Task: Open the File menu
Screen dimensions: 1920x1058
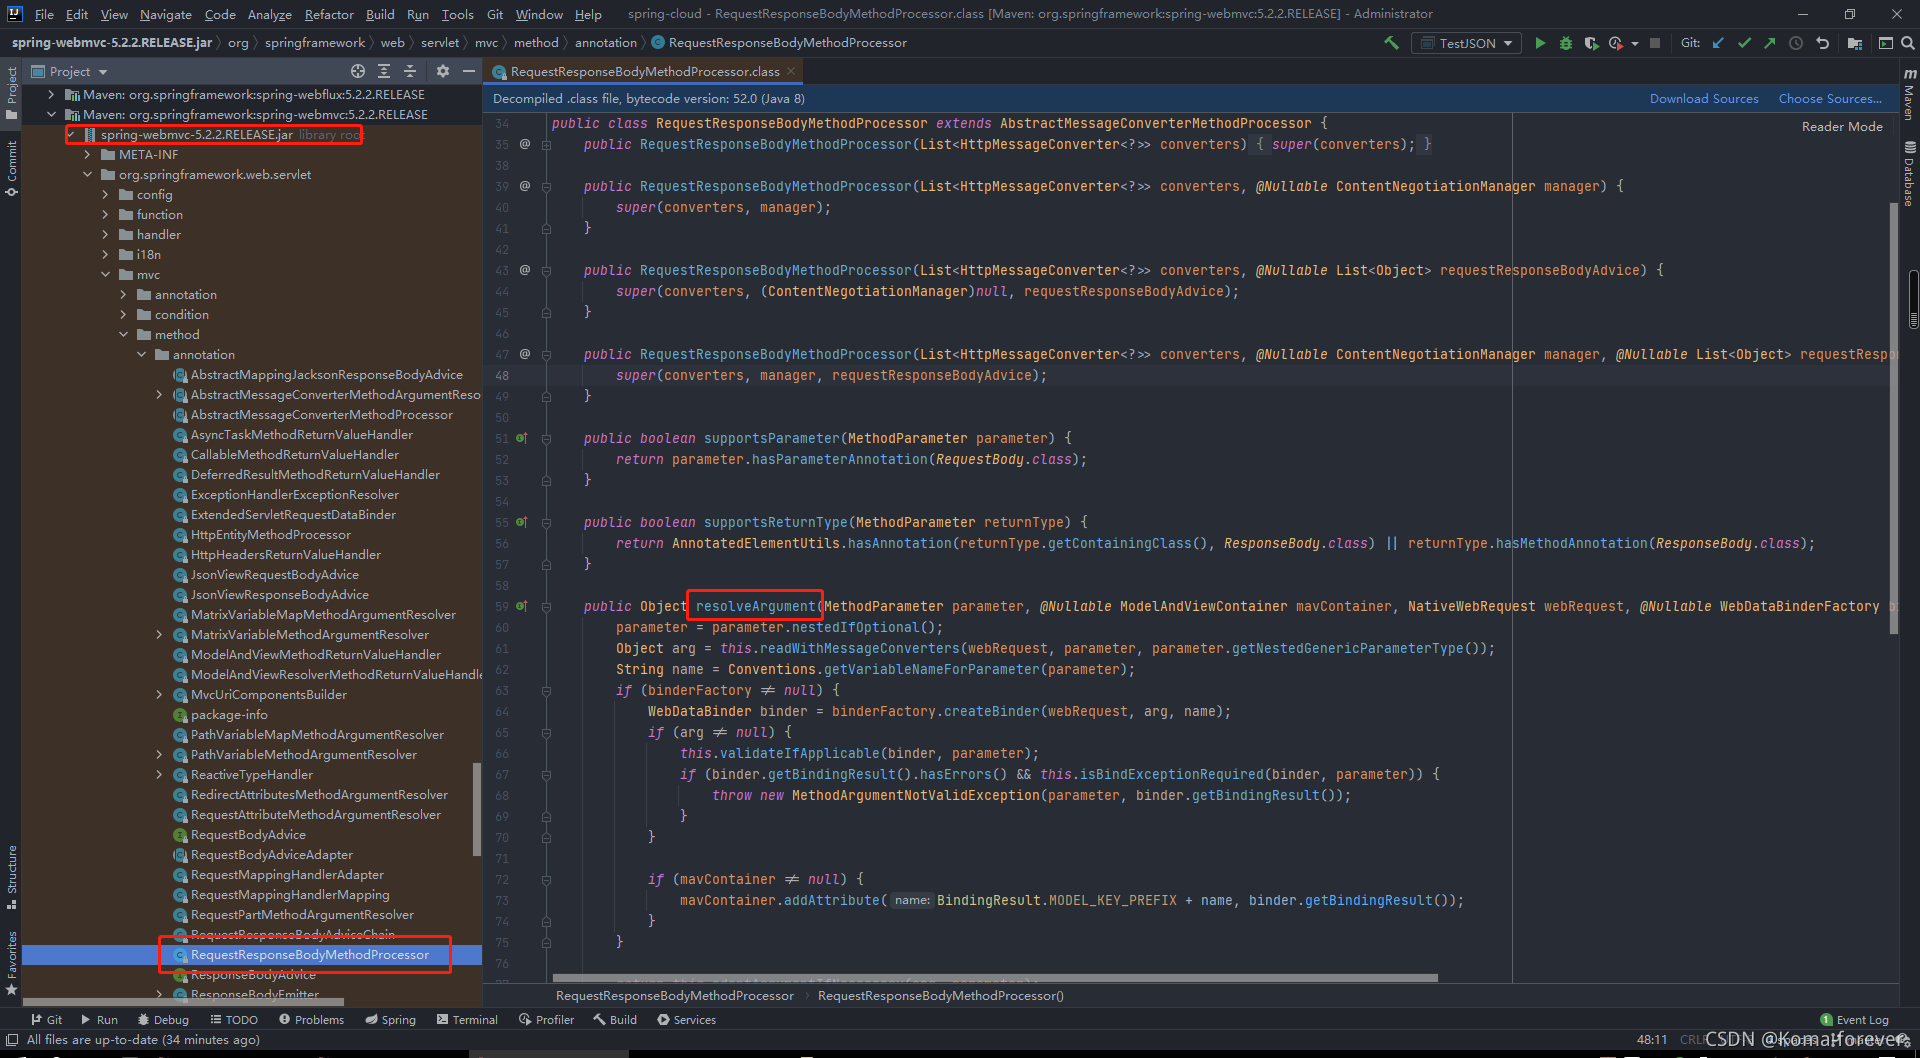Action: point(44,14)
